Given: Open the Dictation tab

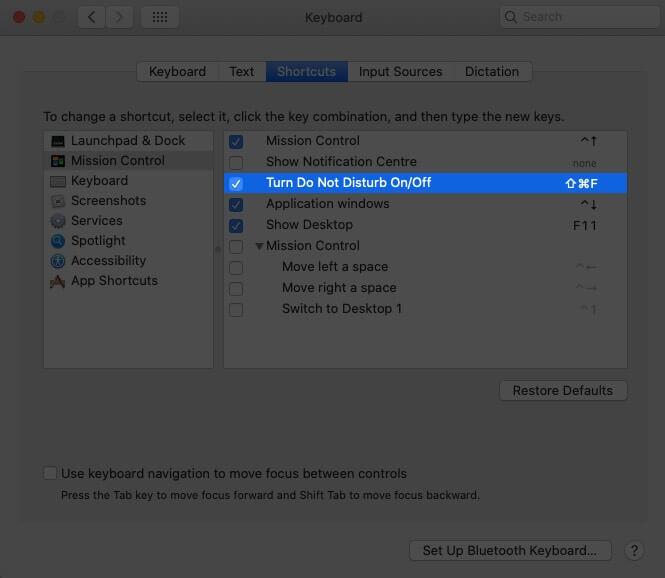Looking at the screenshot, I should click(492, 71).
